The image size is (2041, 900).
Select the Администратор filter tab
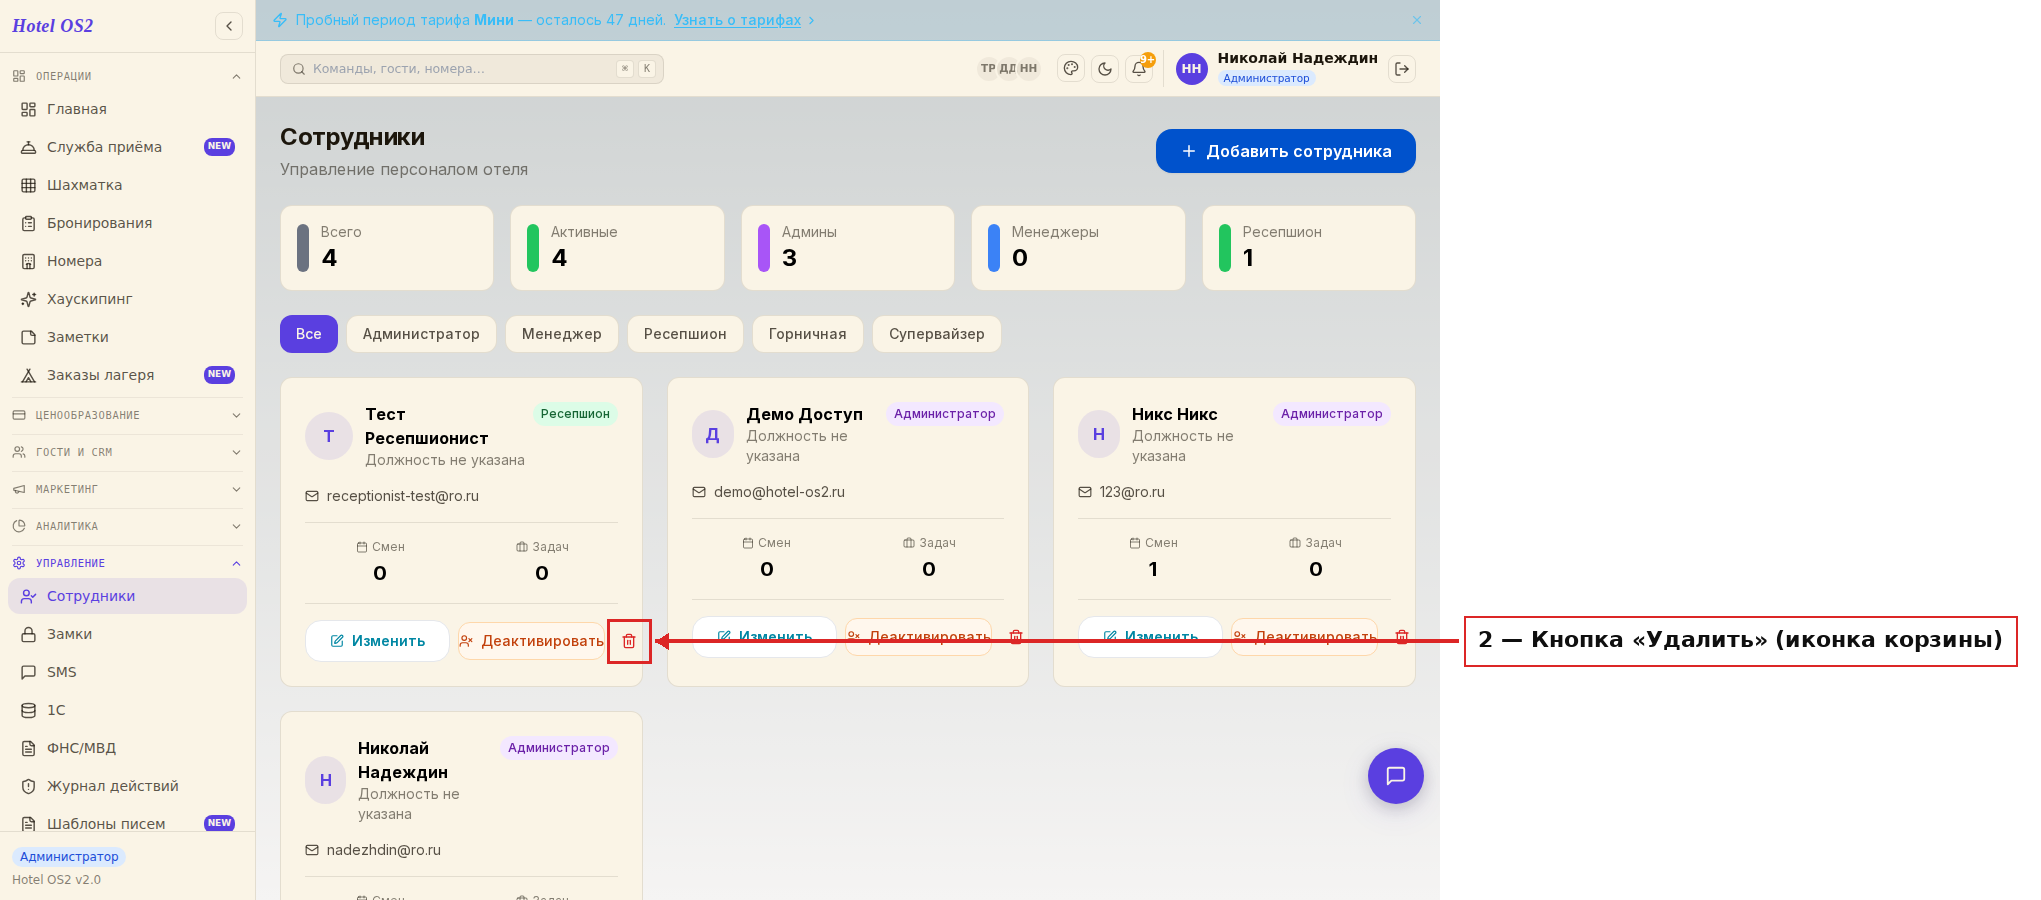pyautogui.click(x=421, y=334)
